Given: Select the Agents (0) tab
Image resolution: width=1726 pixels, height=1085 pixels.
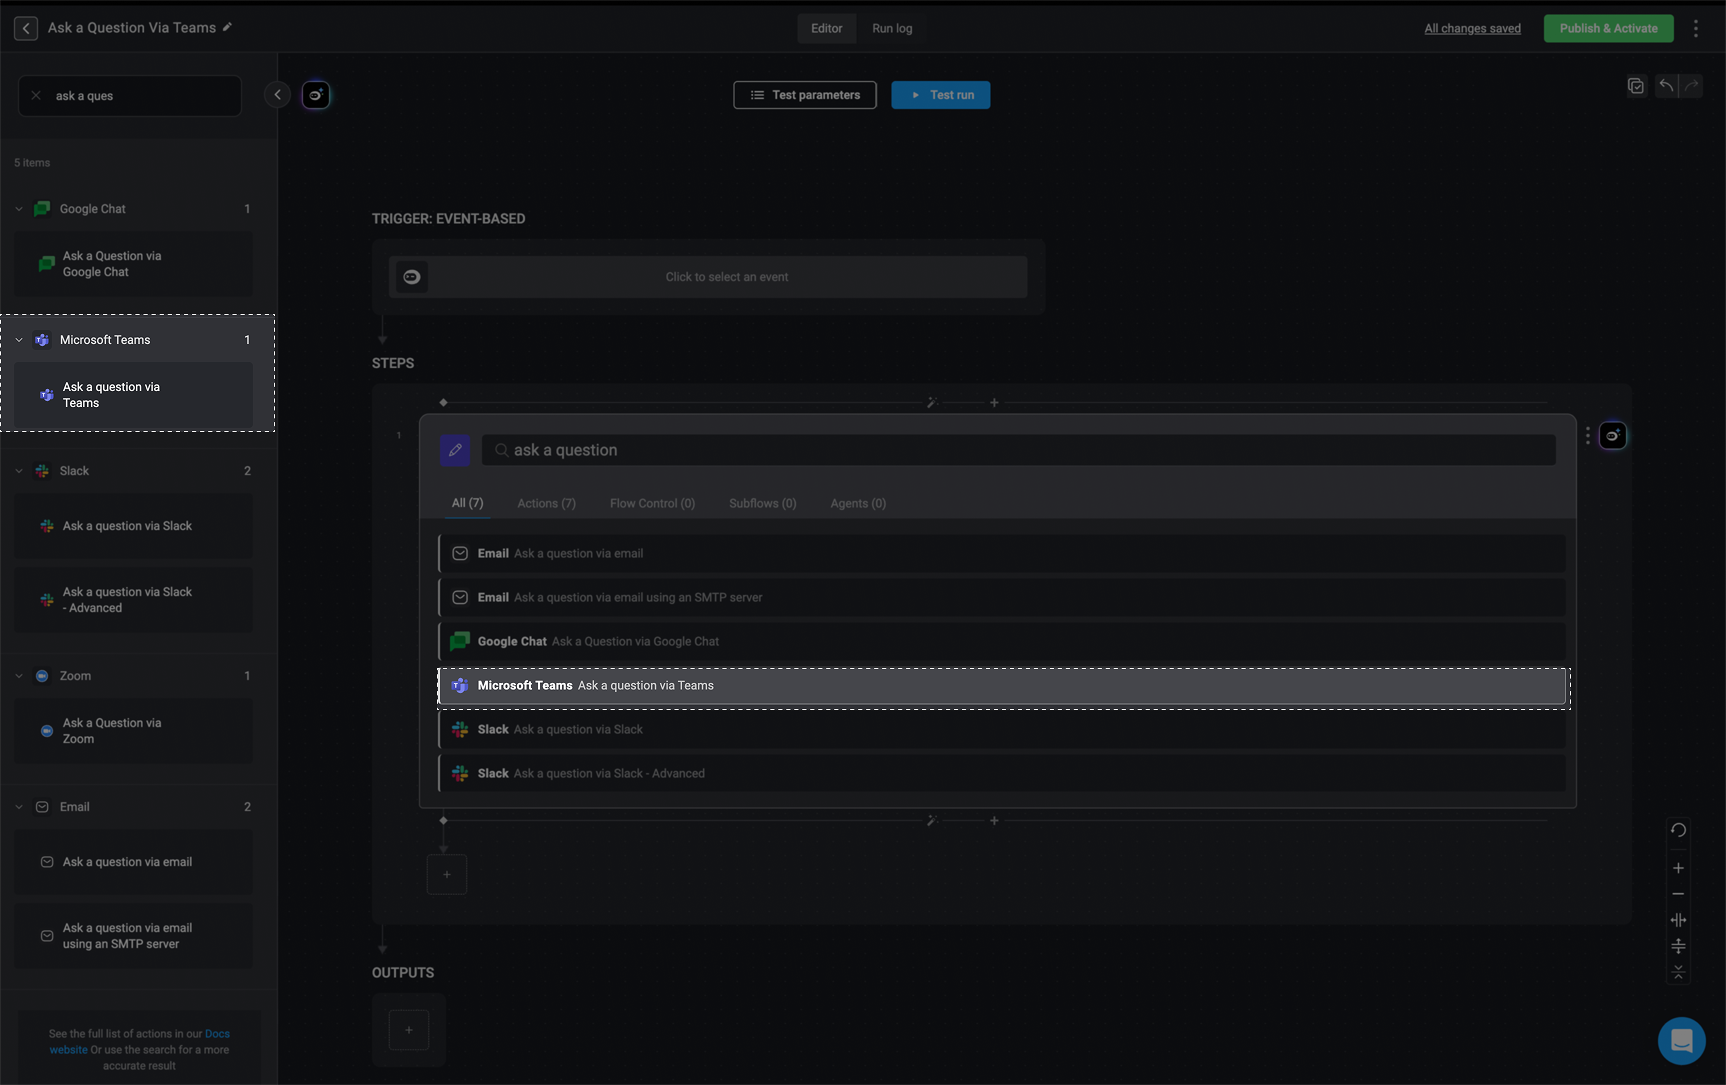Looking at the screenshot, I should click(x=858, y=503).
